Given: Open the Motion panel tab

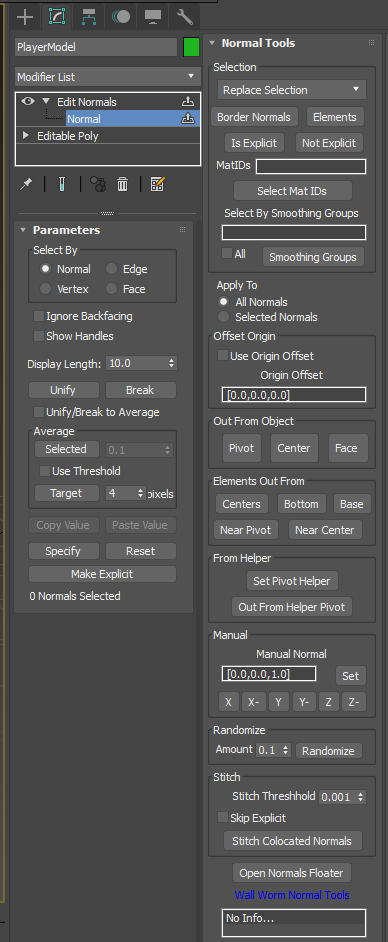Looking at the screenshot, I should [121, 17].
